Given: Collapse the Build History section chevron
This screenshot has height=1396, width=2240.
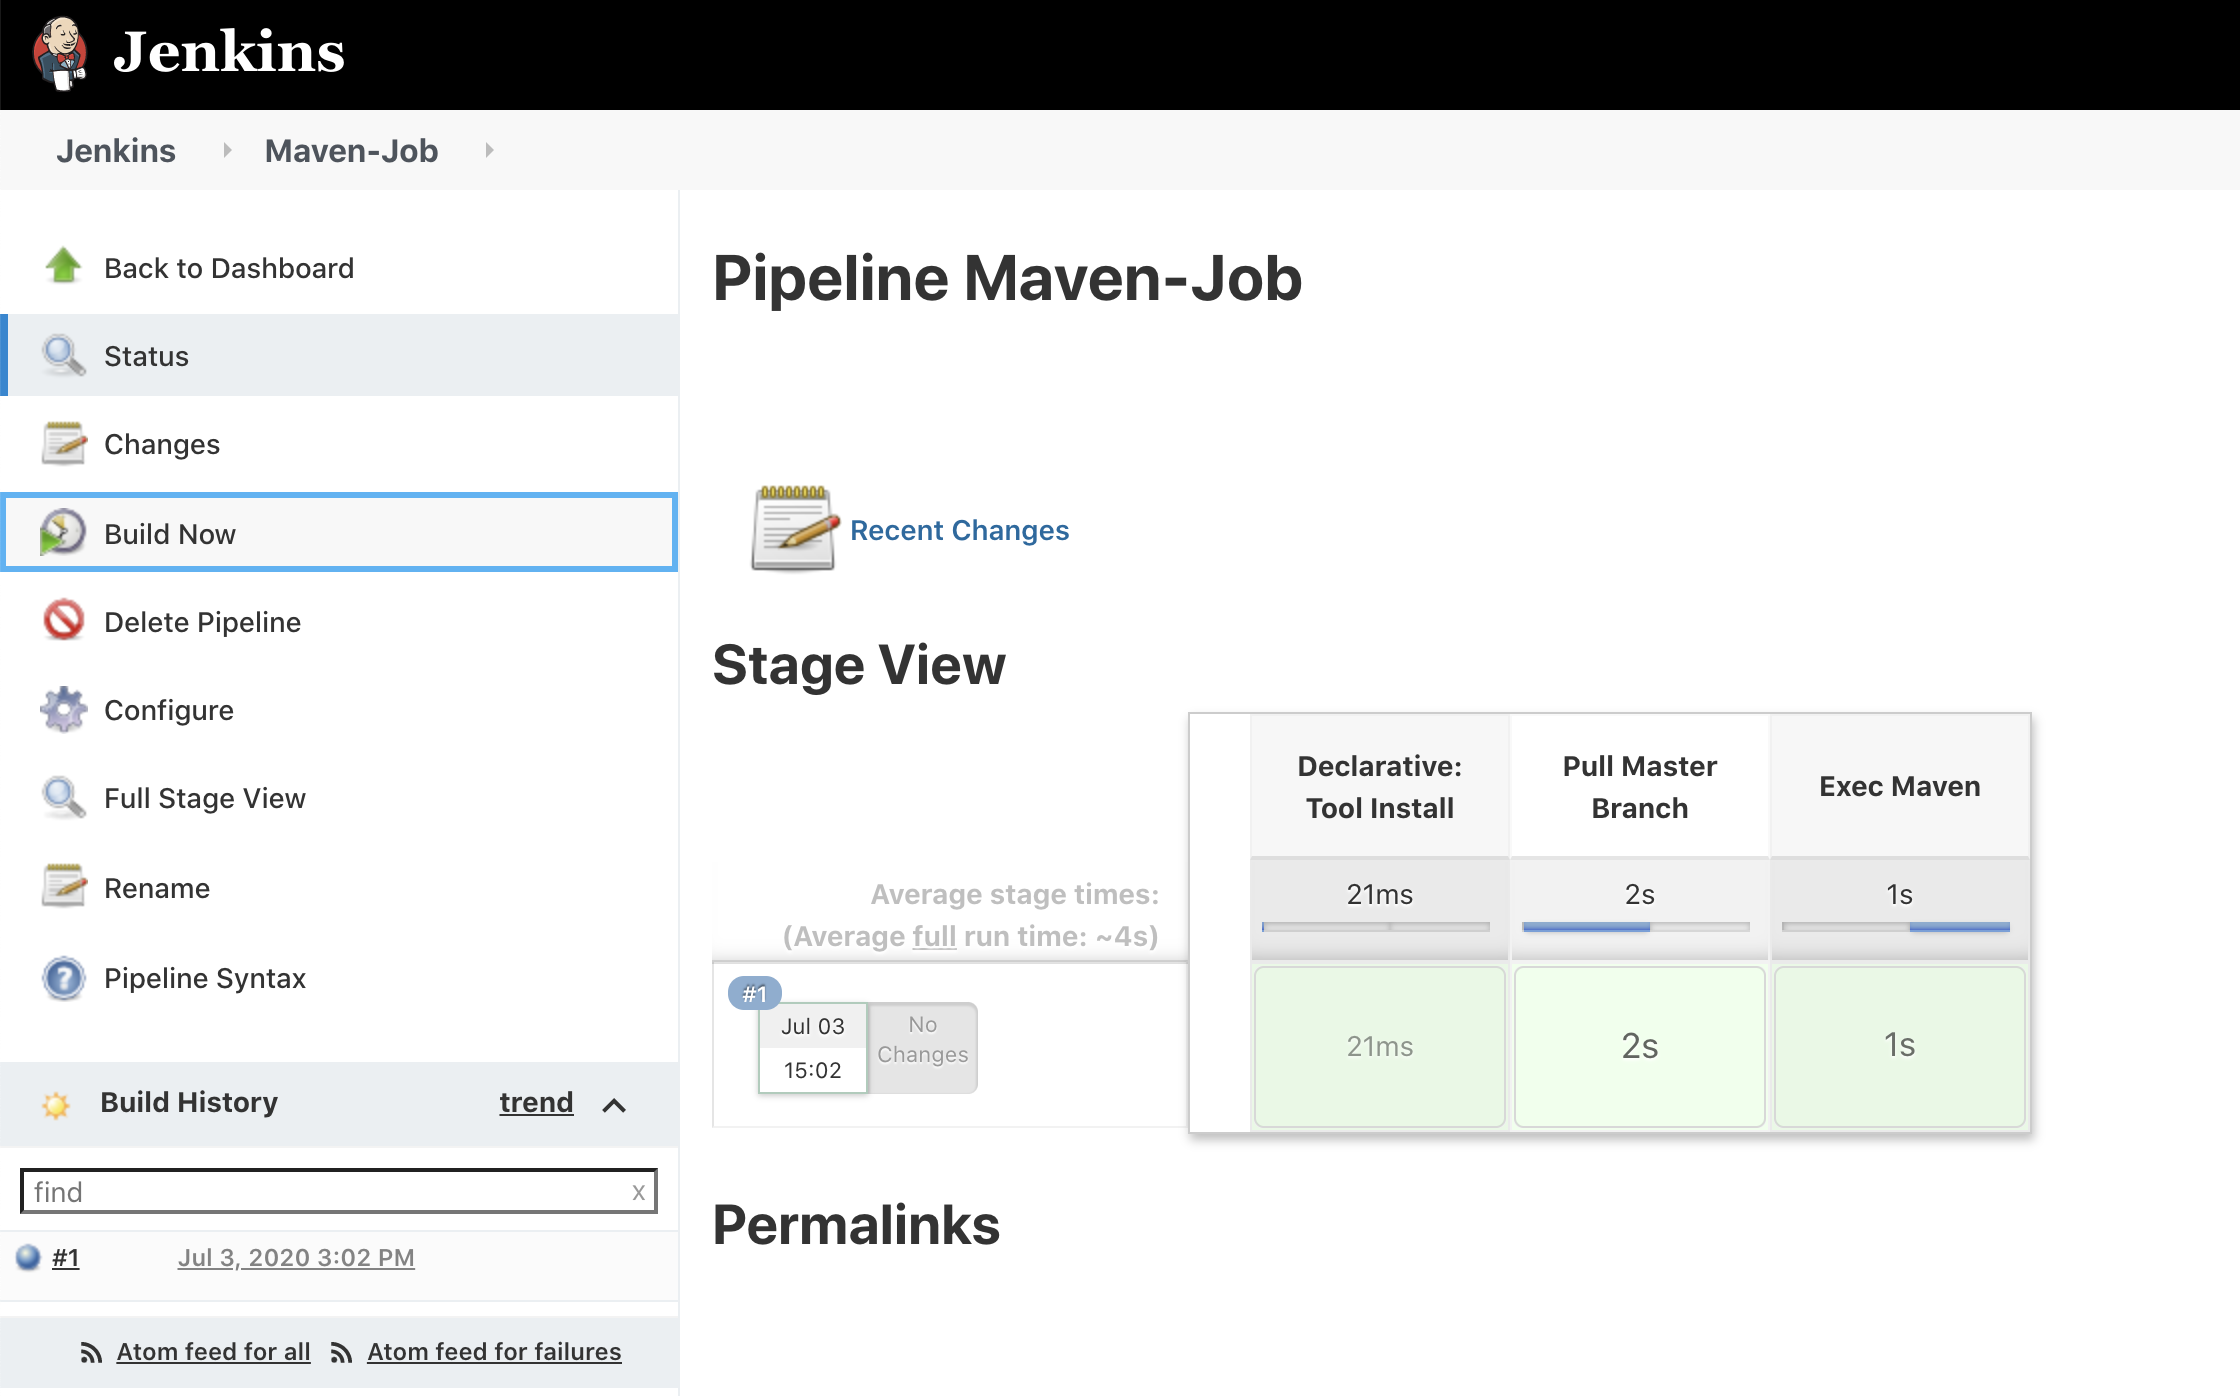Looking at the screenshot, I should click(614, 1105).
